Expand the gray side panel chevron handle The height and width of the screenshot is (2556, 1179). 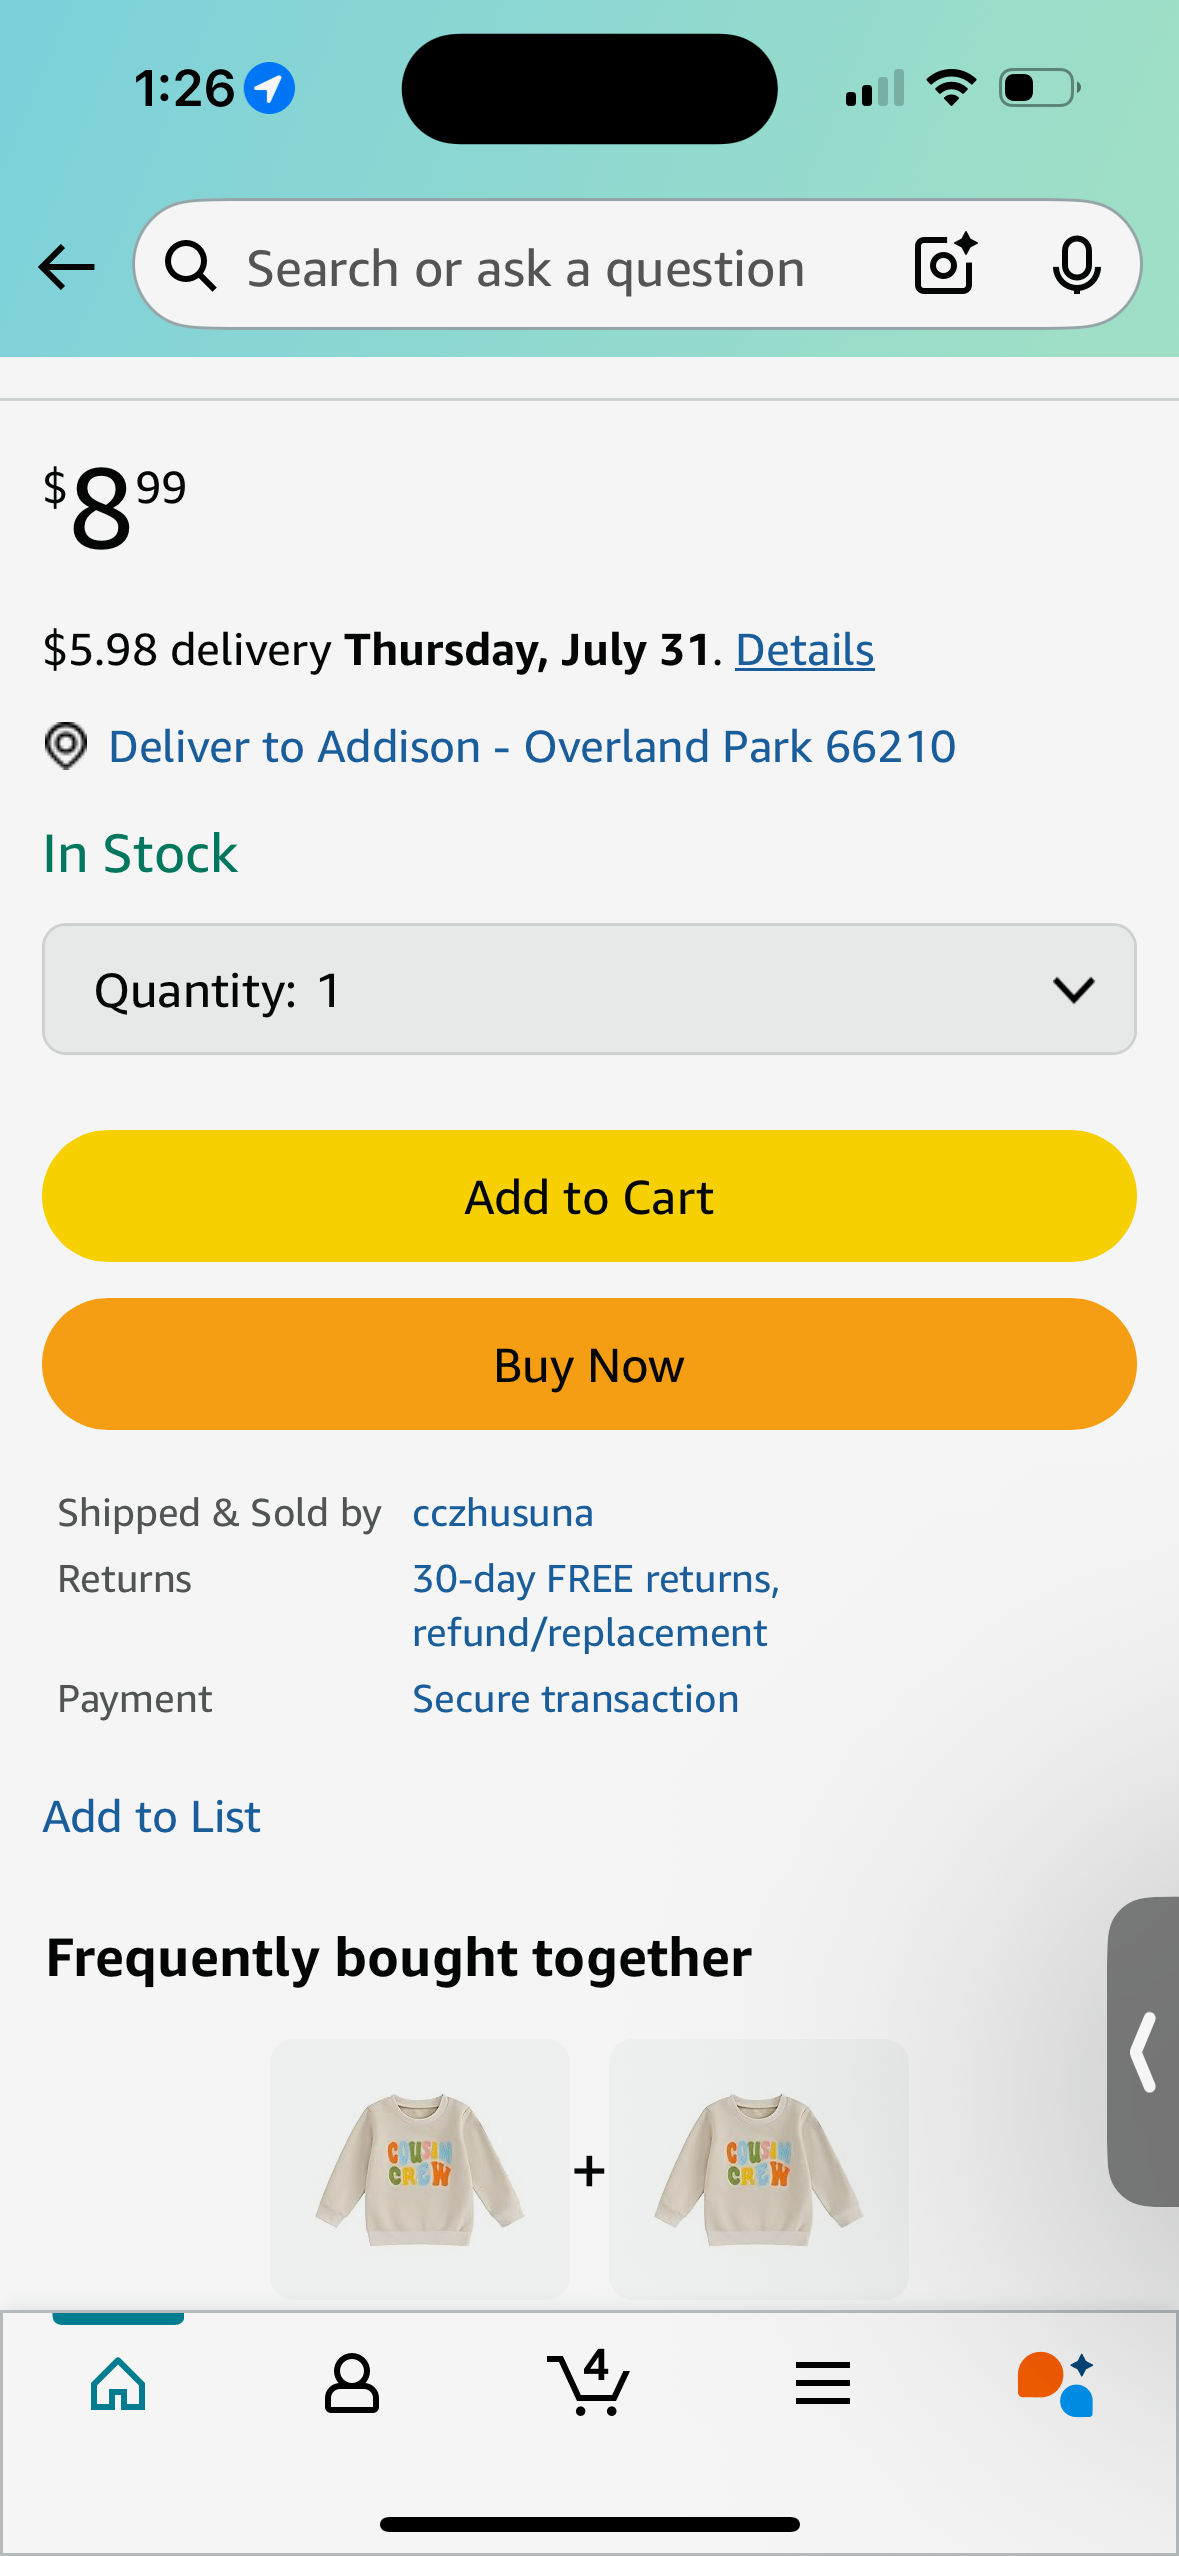click(1143, 2051)
